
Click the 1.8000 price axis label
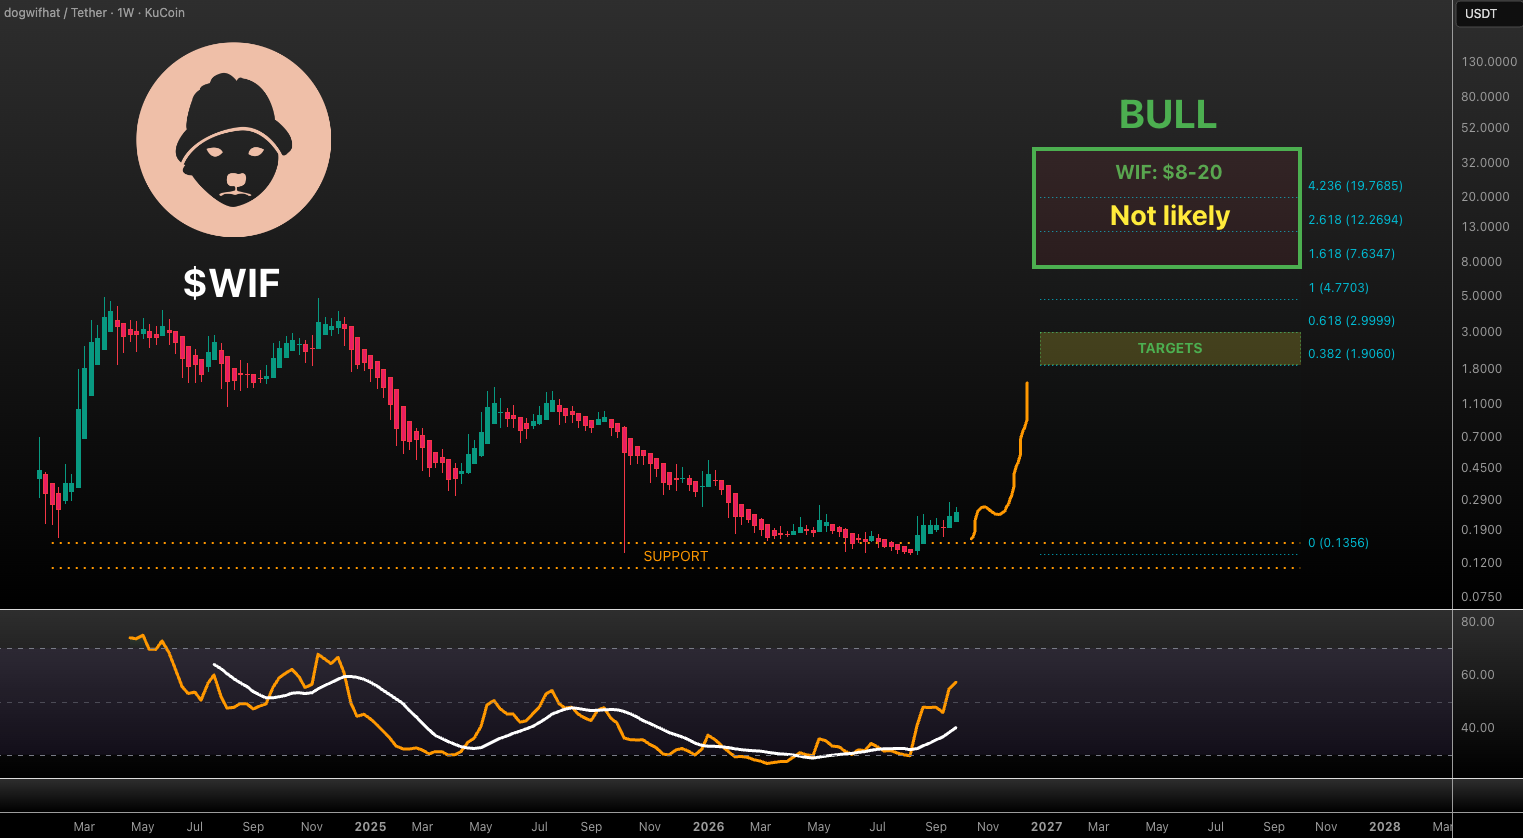click(1481, 369)
